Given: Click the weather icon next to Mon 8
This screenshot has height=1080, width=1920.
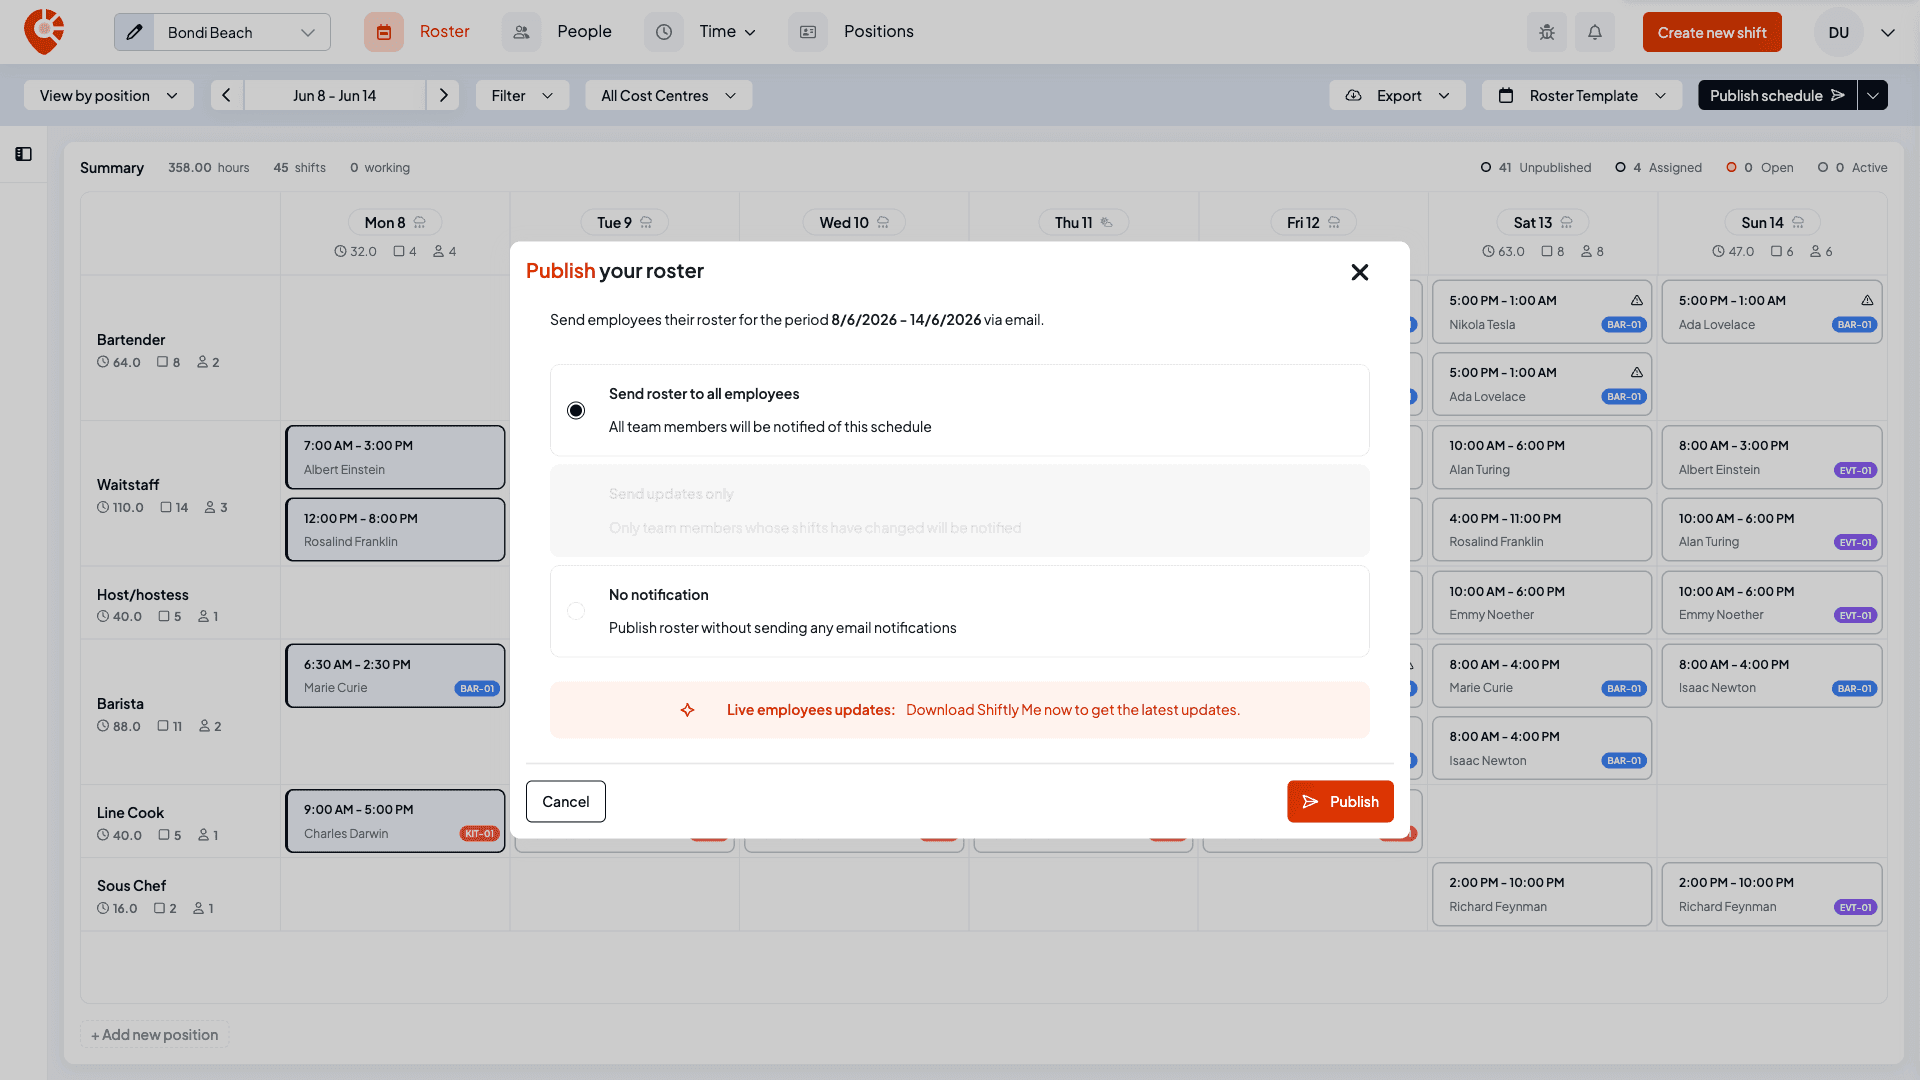Looking at the screenshot, I should tap(420, 223).
